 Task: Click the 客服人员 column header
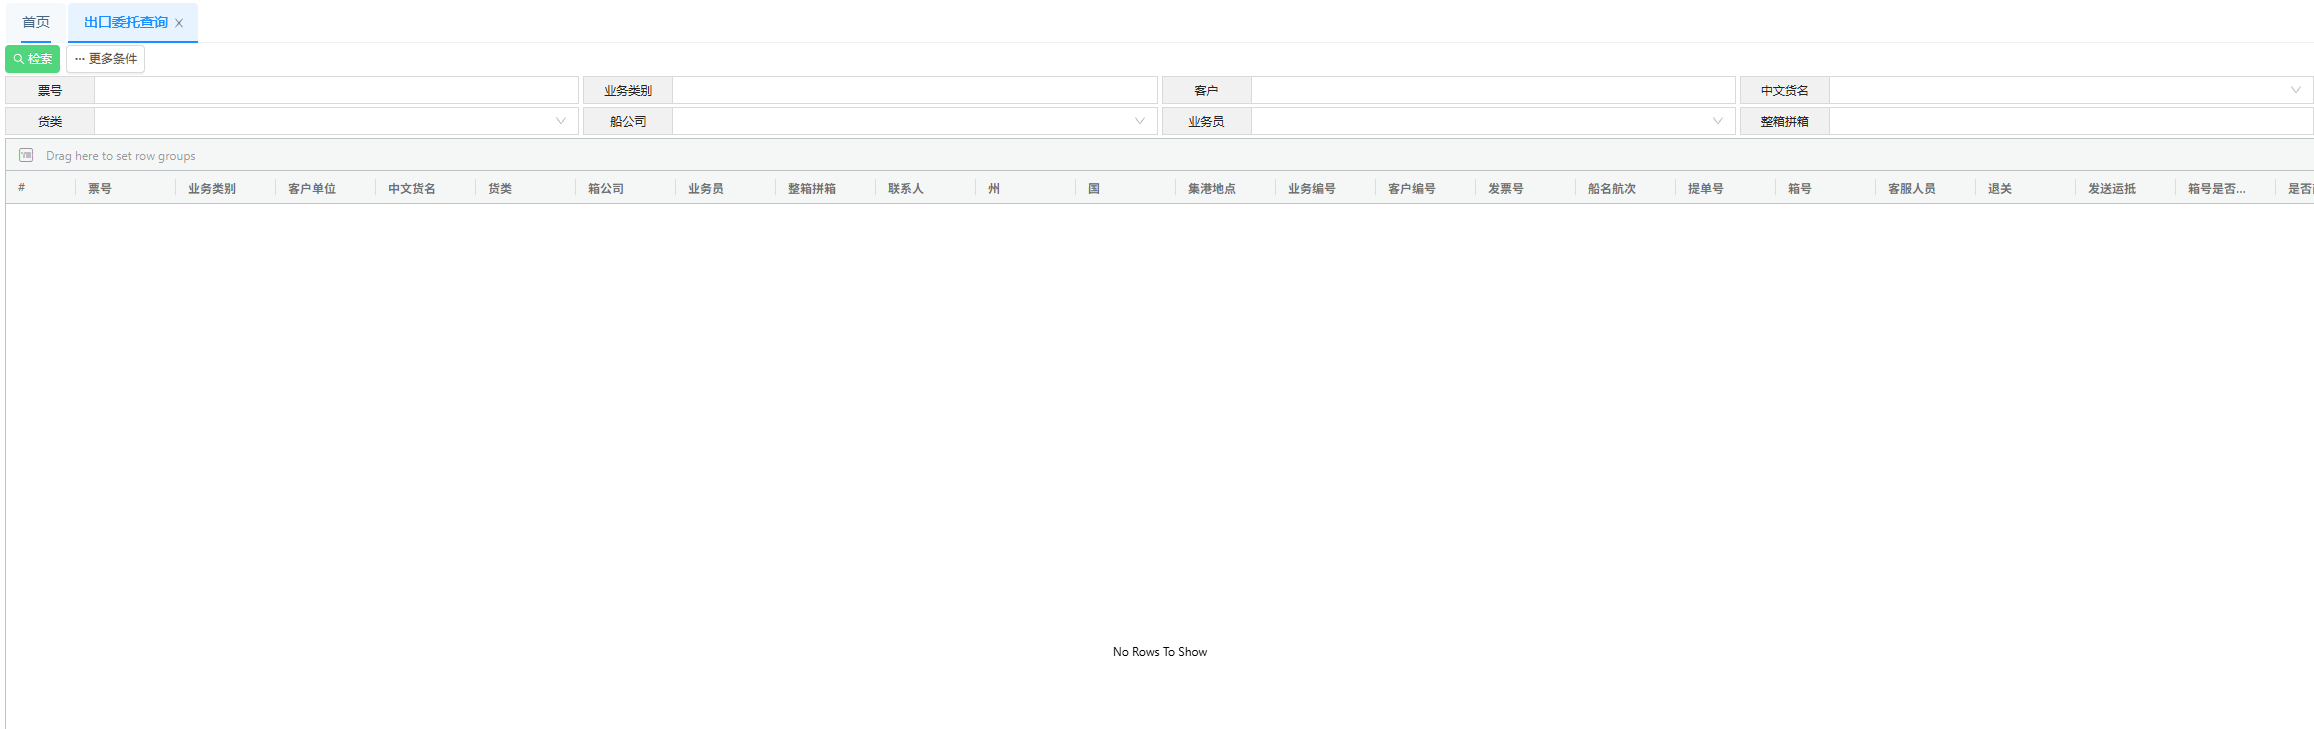pyautogui.click(x=1911, y=188)
